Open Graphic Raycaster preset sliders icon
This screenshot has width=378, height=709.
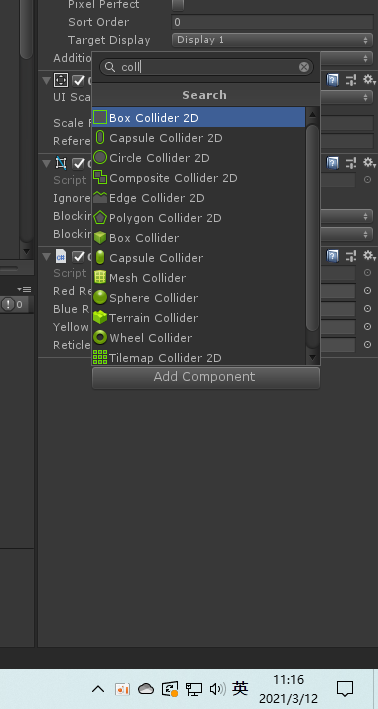click(351, 163)
